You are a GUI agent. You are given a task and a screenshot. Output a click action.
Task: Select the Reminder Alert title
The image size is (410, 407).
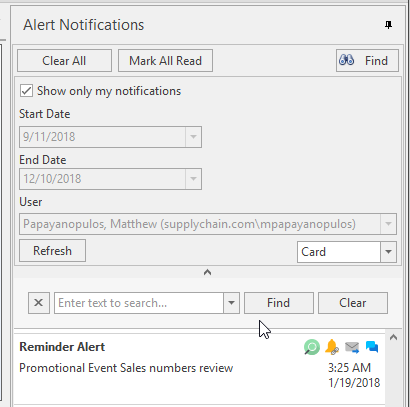tap(62, 347)
